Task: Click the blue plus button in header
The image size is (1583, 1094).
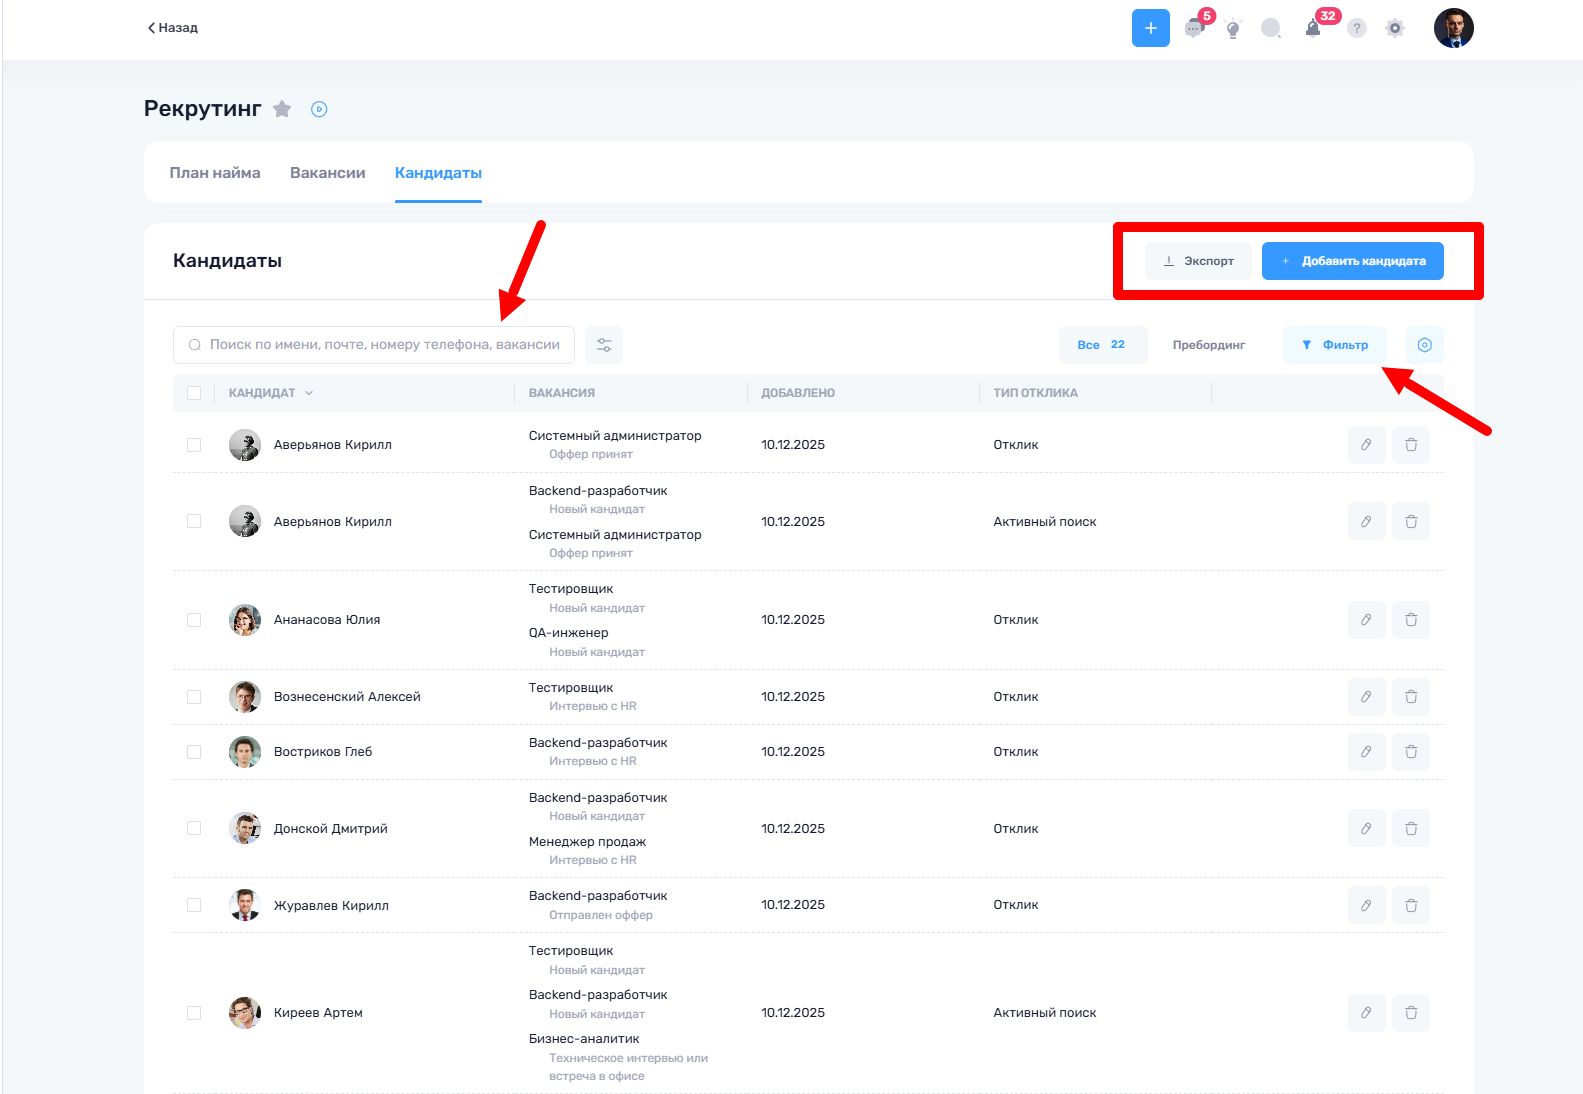Action: click(x=1150, y=28)
